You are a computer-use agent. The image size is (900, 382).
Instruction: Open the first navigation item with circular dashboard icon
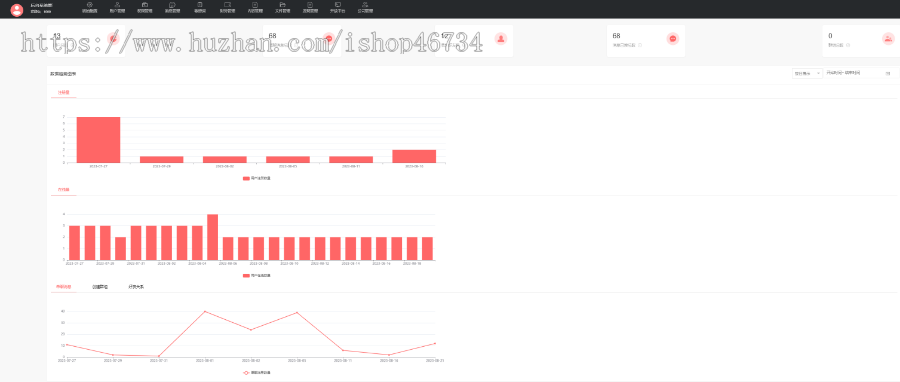90,7
